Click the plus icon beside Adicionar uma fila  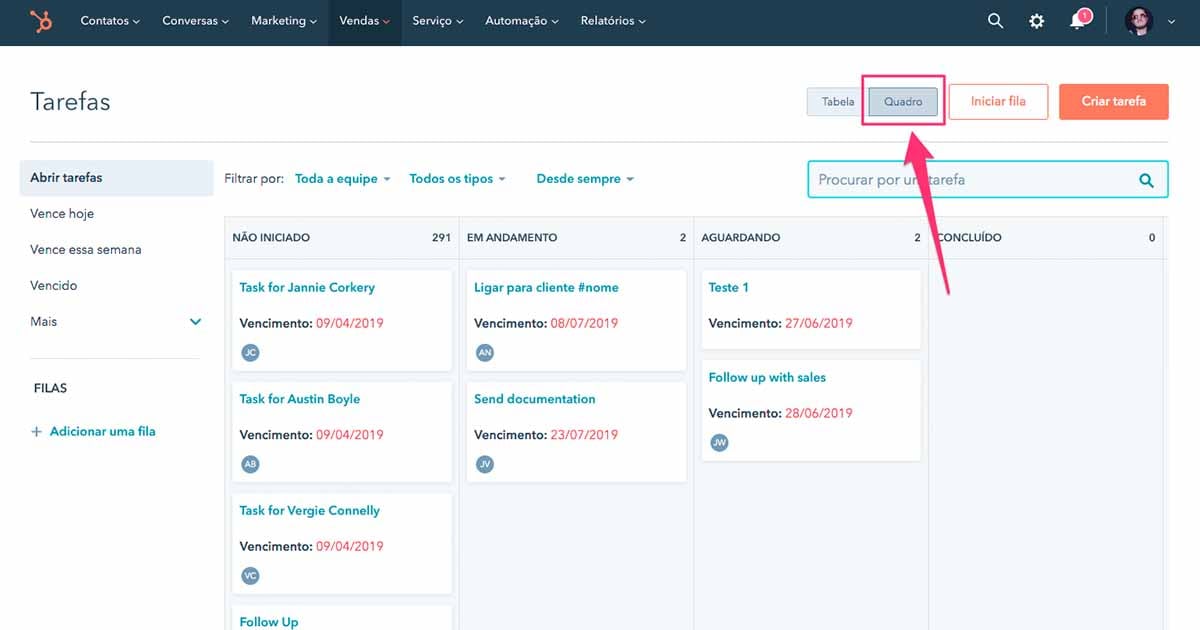(x=37, y=432)
